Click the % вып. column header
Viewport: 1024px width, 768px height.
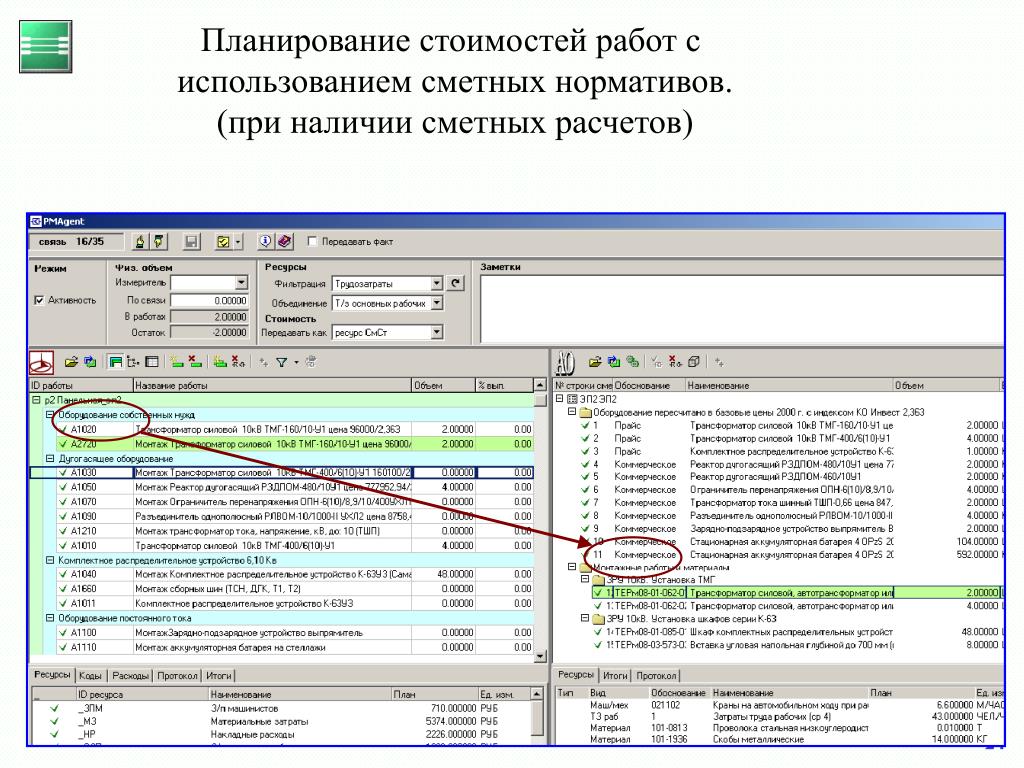tap(504, 385)
